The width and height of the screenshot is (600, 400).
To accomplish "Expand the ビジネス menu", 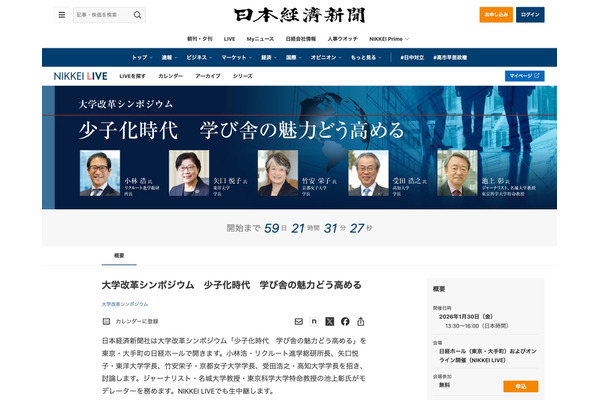I will pyautogui.click(x=199, y=57).
